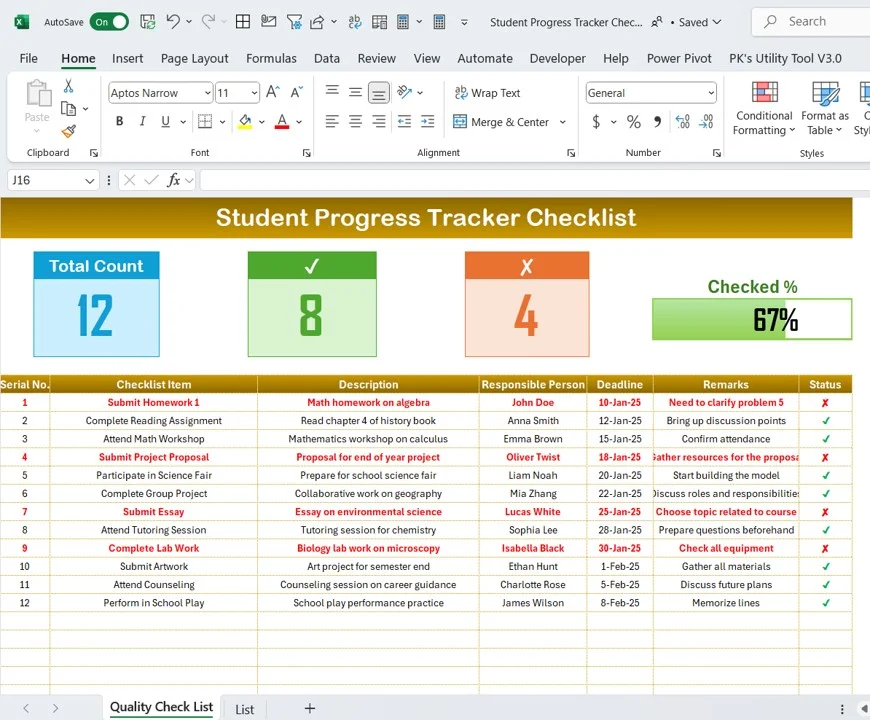Viewport: 870px width, 720px height.
Task: Click the Align Right icon
Action: pos(378,121)
